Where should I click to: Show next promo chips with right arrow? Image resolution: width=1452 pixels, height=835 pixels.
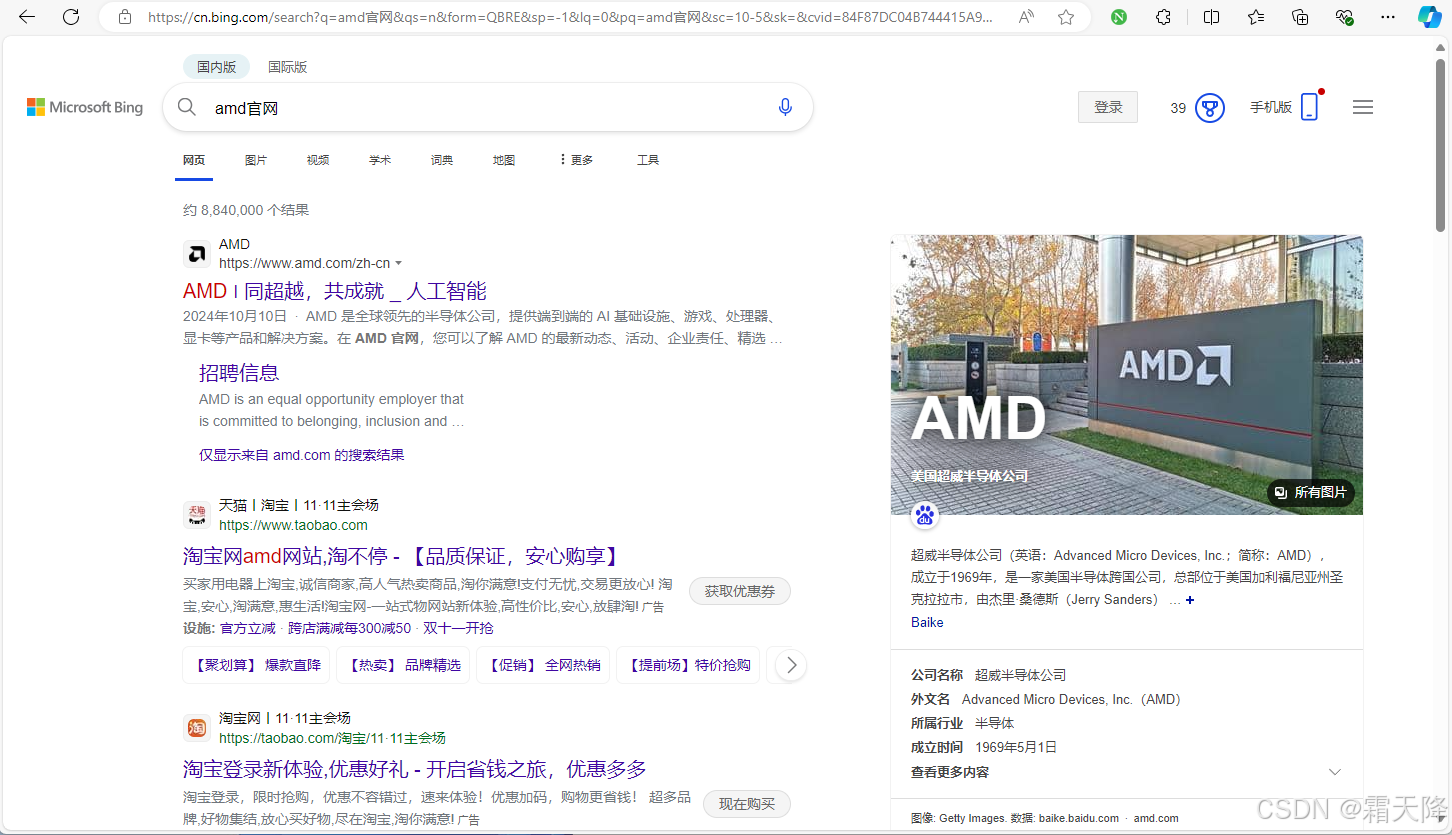tap(791, 665)
